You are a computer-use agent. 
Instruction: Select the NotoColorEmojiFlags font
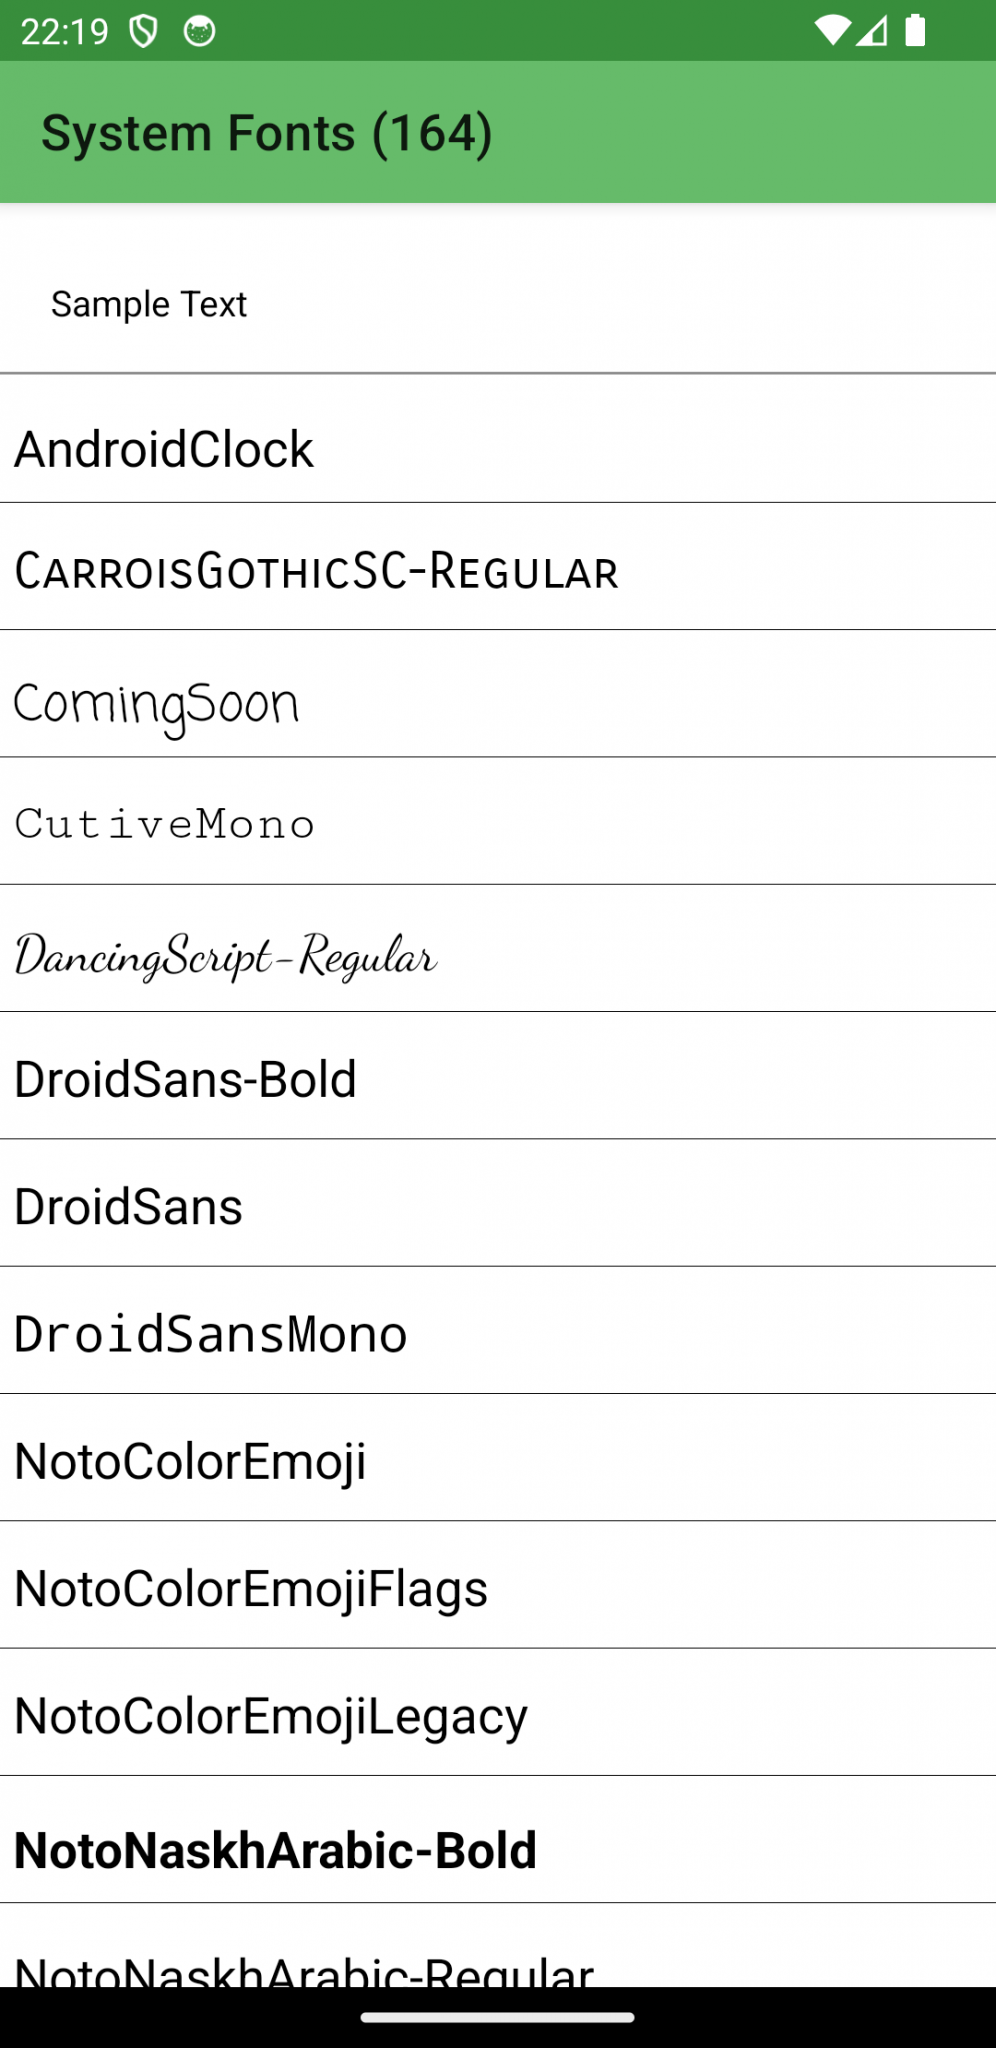point(400,1587)
